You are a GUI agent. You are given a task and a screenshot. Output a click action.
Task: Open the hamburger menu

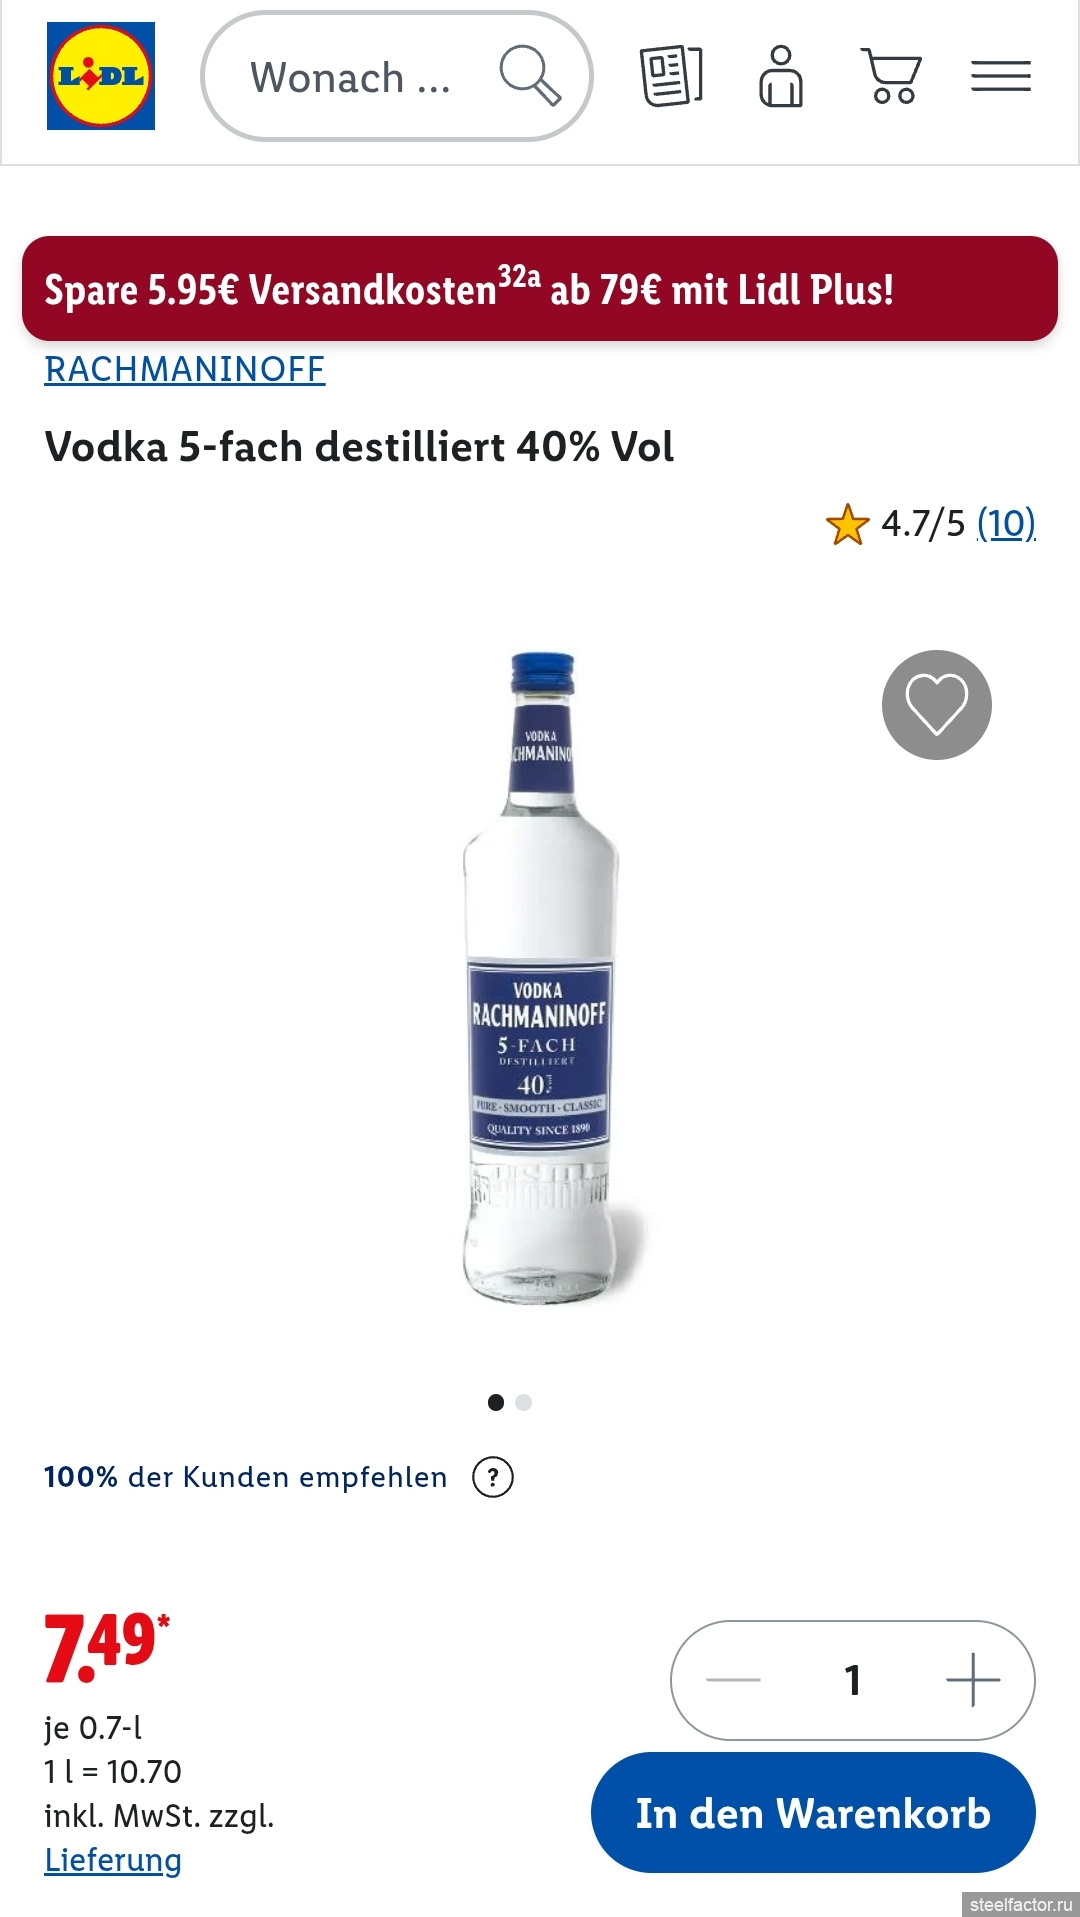click(x=1001, y=76)
